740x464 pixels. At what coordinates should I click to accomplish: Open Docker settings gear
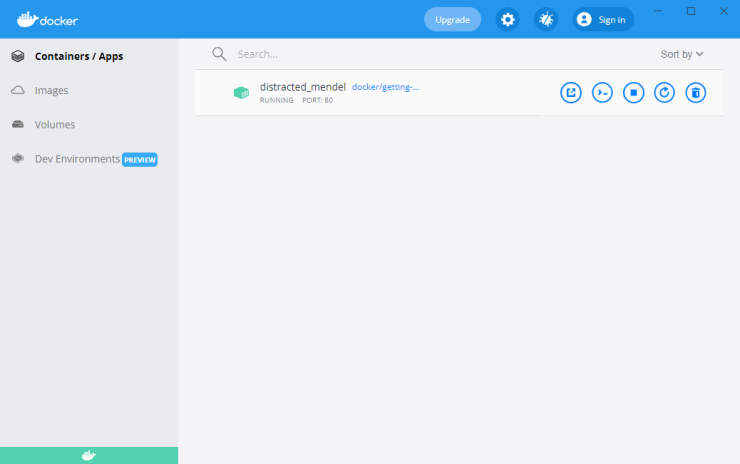click(x=507, y=19)
